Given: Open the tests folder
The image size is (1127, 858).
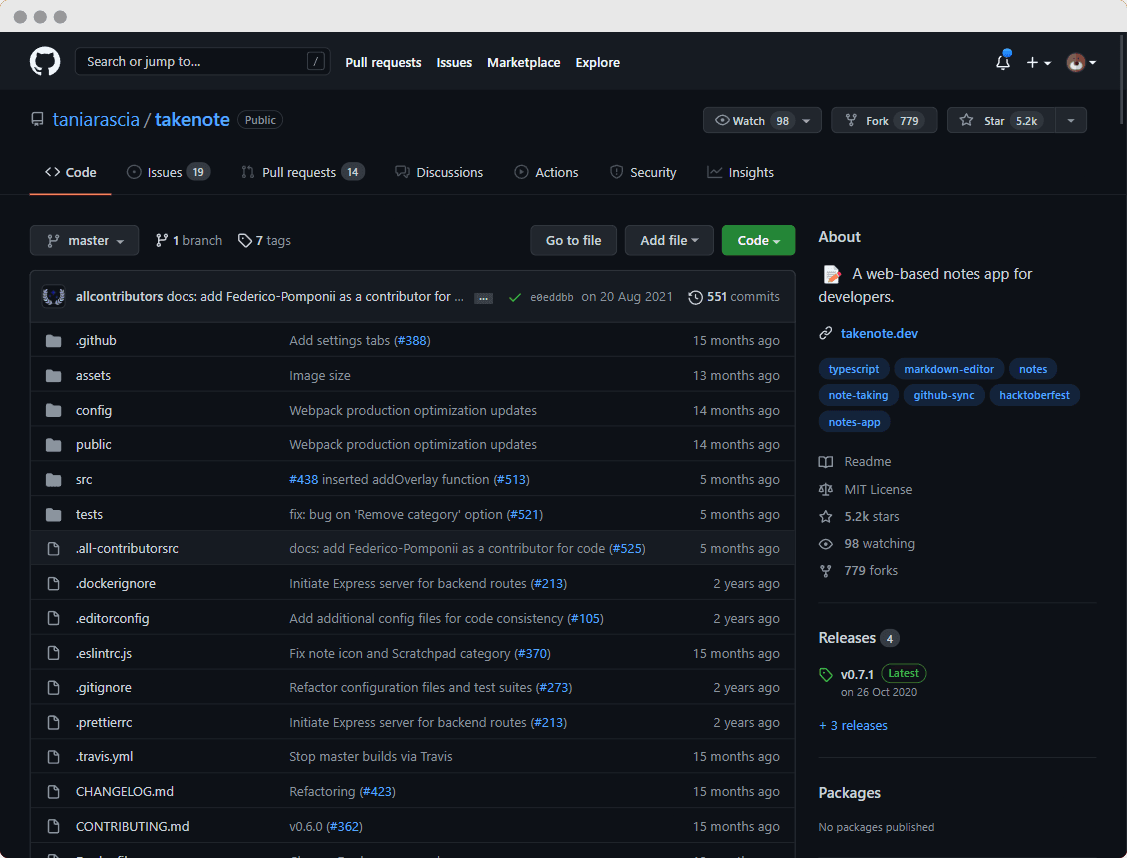Looking at the screenshot, I should (x=89, y=515).
